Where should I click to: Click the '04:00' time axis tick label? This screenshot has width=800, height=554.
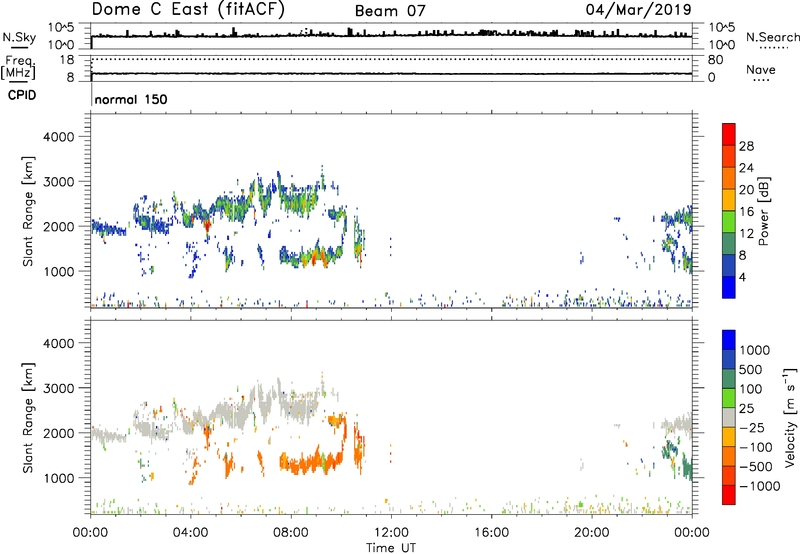coord(190,533)
